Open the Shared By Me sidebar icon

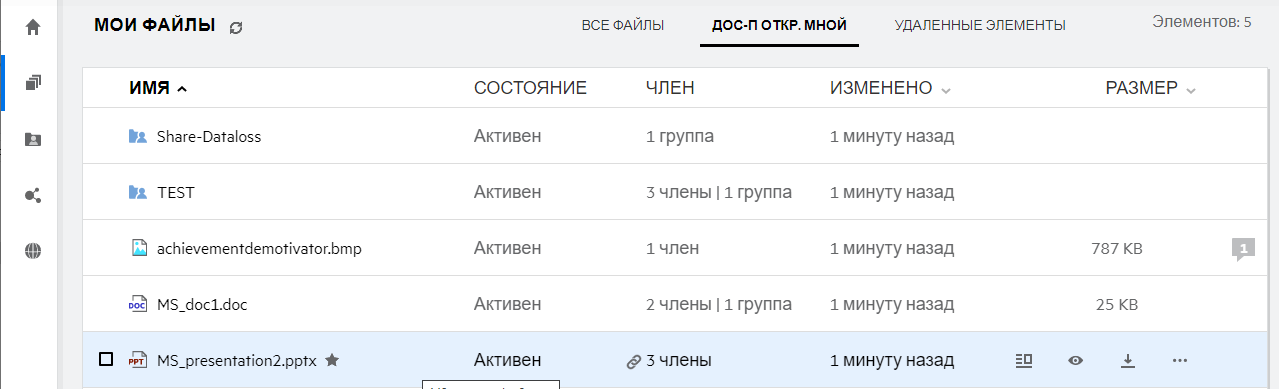point(33,195)
